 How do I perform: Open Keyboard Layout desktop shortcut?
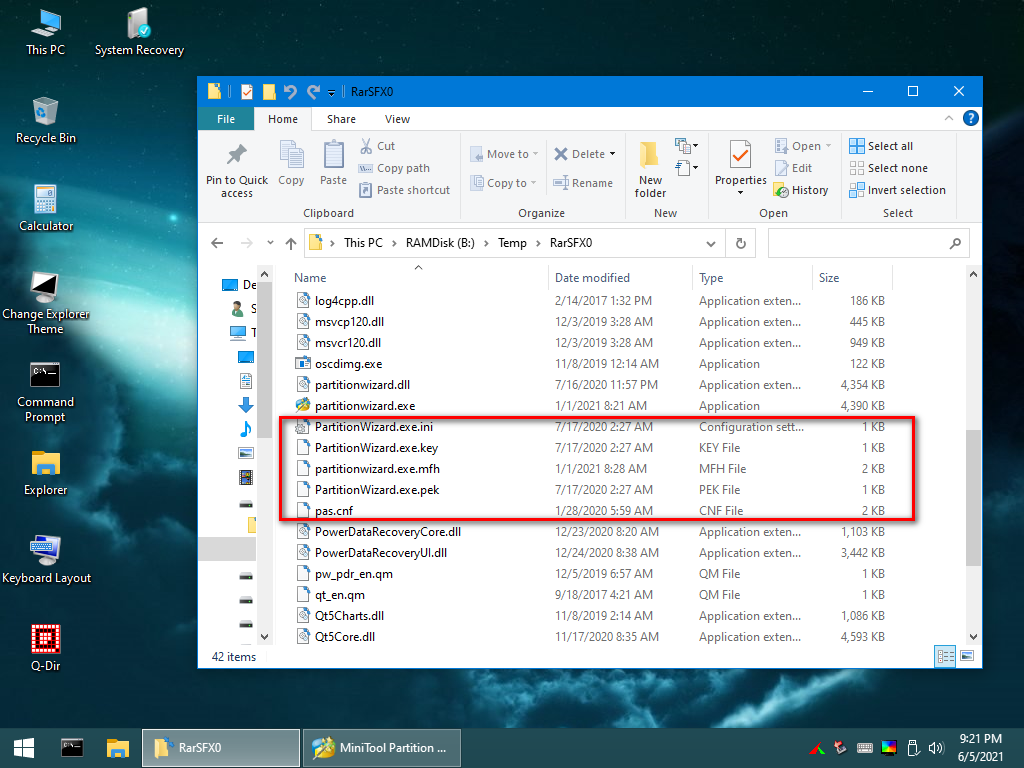46,560
